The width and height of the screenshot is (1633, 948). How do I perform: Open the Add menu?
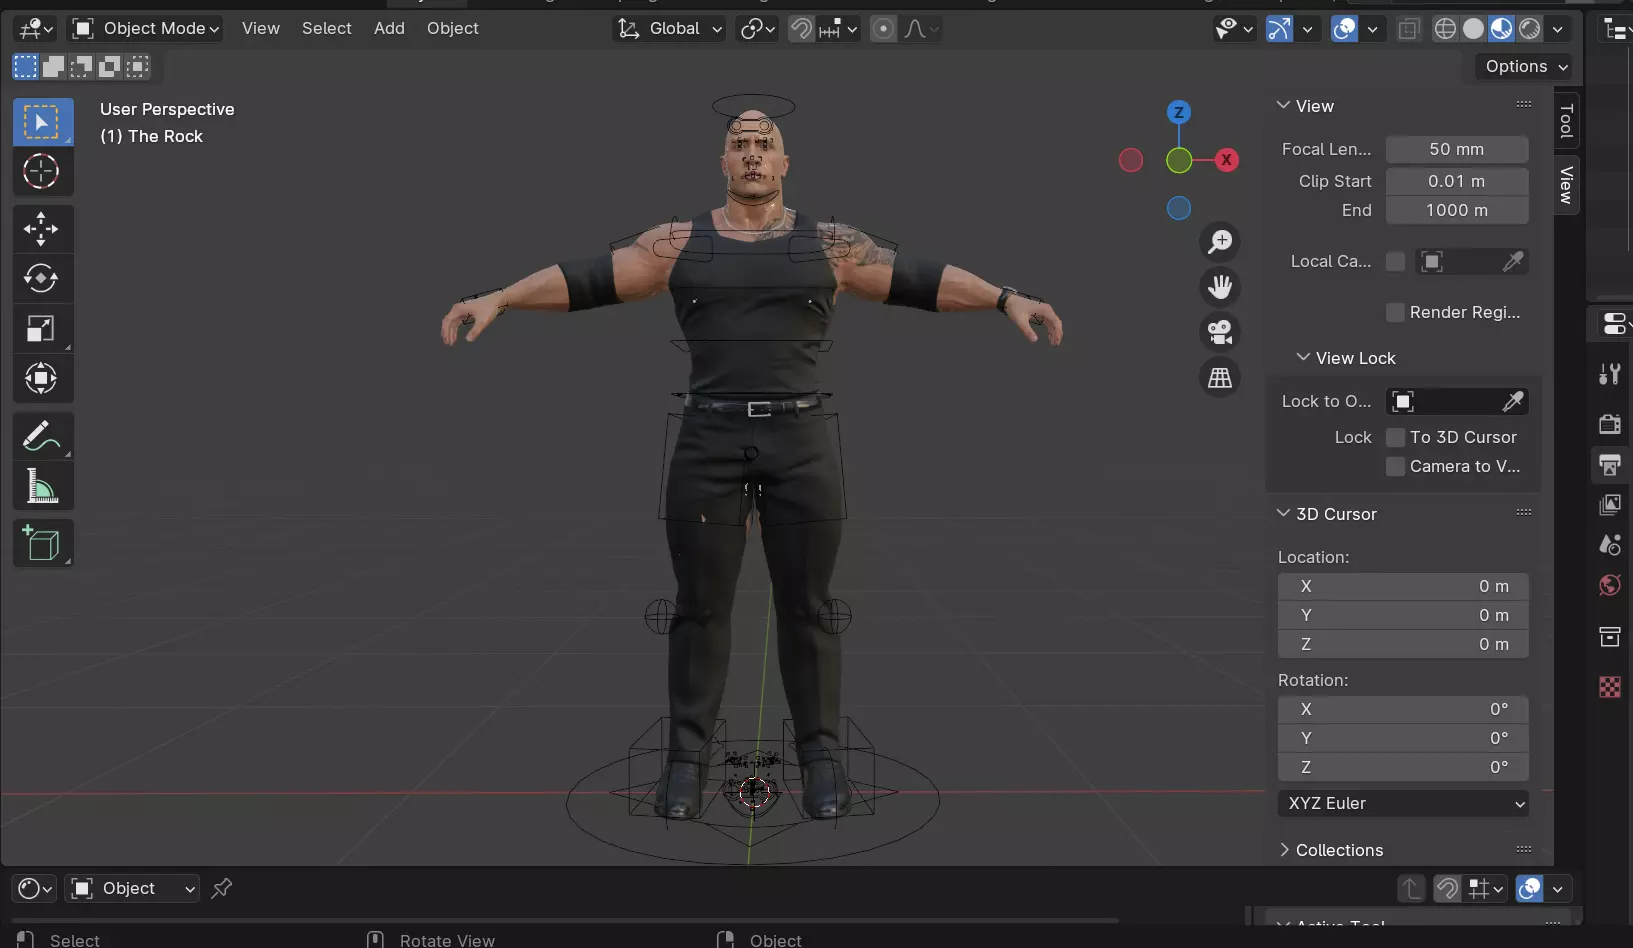tap(389, 29)
